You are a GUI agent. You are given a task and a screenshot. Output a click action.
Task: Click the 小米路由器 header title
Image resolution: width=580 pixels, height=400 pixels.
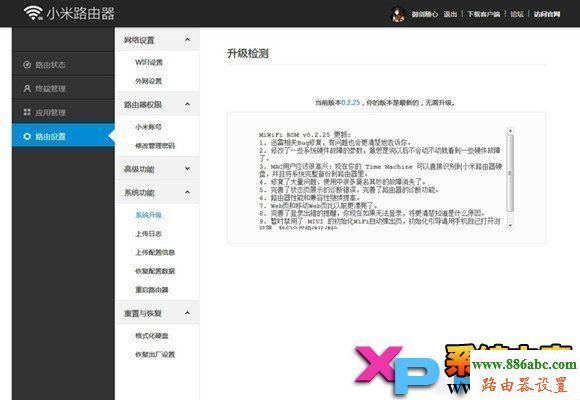pyautogui.click(x=81, y=14)
